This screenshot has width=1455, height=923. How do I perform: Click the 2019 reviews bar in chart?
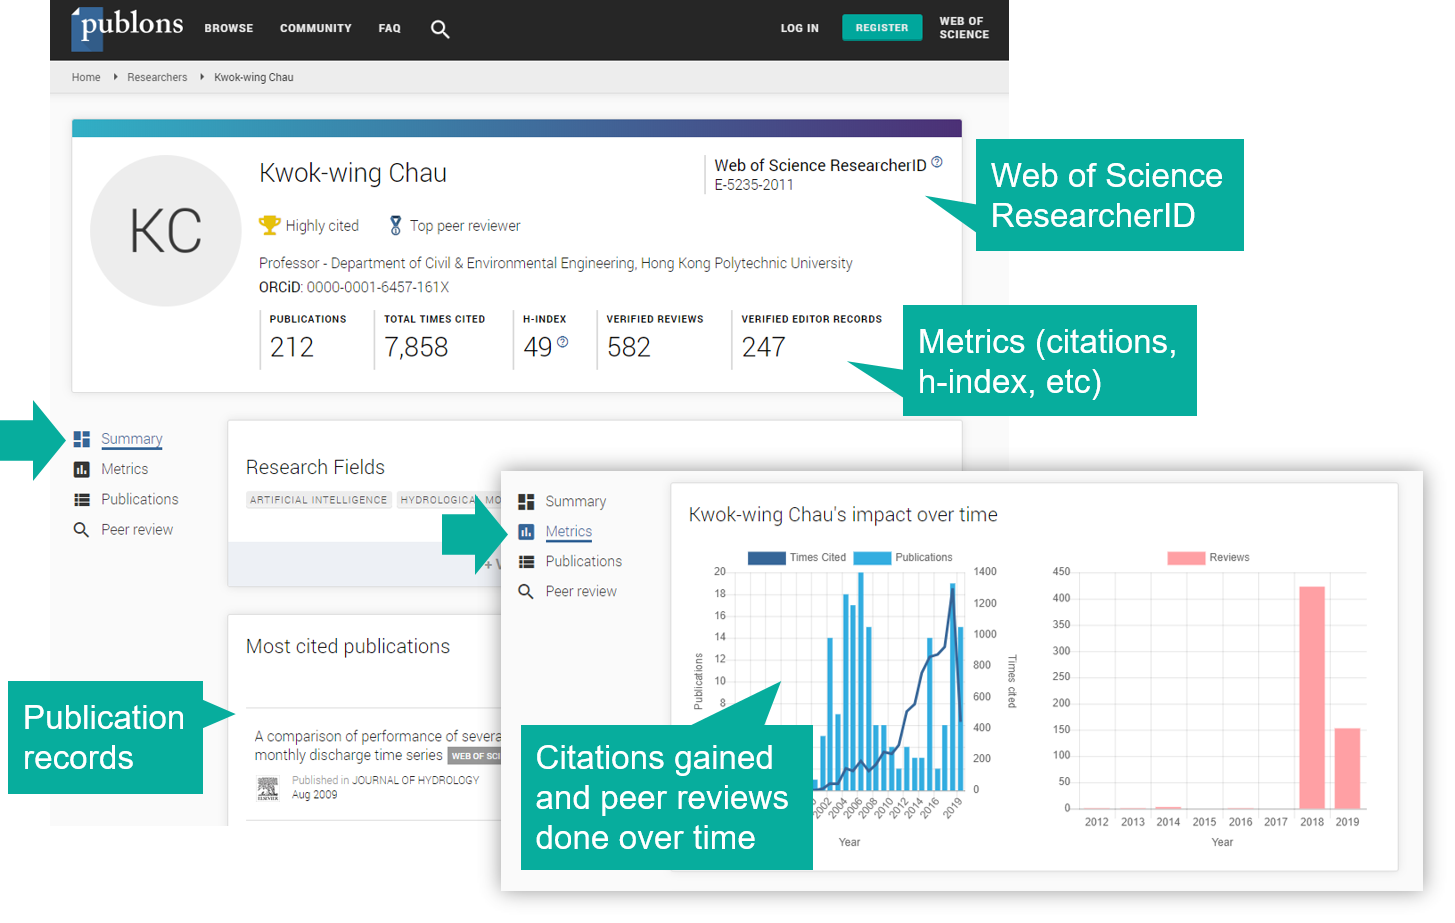1347,768
